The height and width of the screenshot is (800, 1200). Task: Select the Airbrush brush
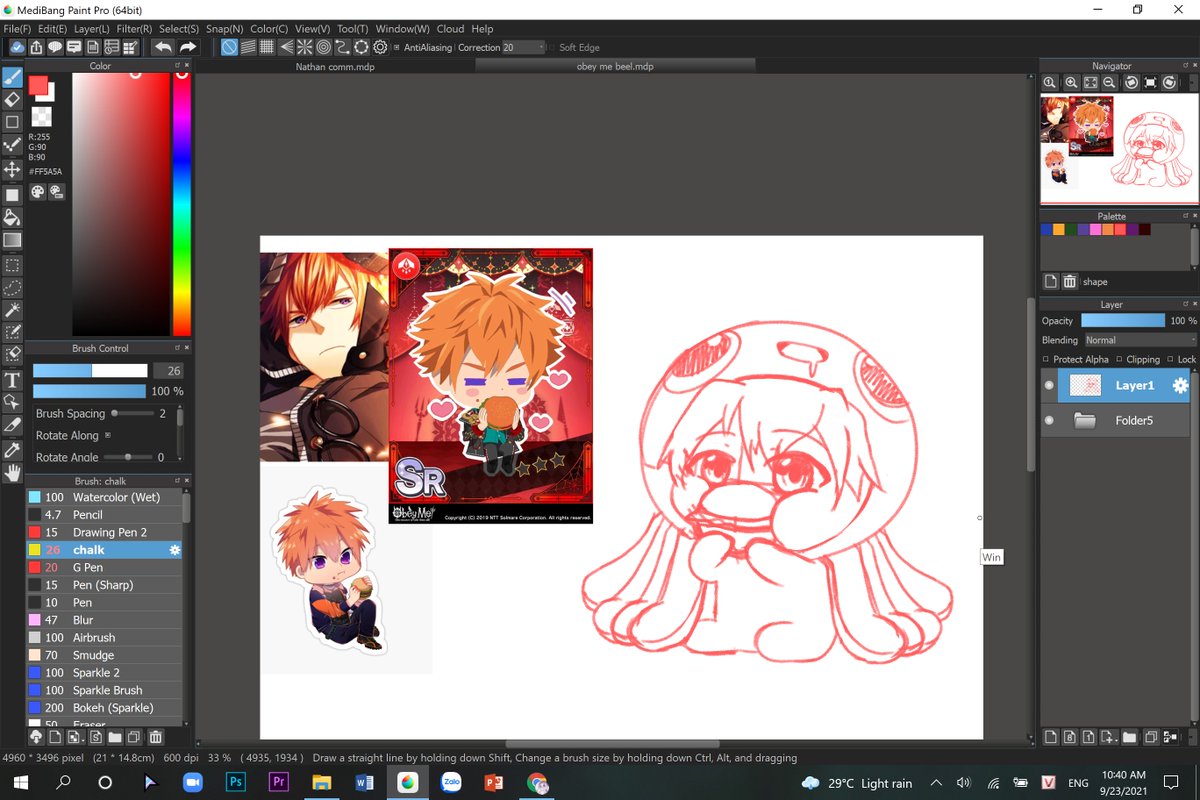click(104, 637)
